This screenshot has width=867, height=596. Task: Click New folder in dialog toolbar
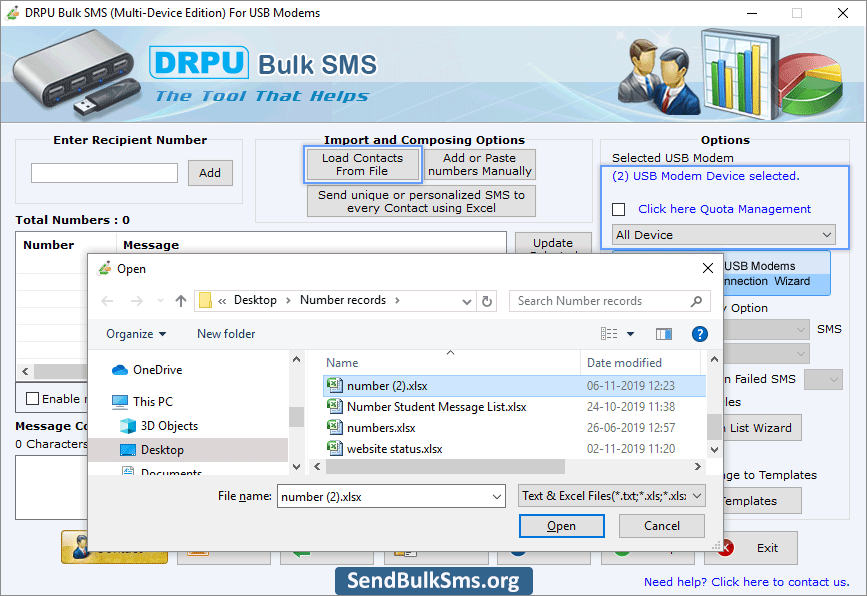pyautogui.click(x=226, y=334)
